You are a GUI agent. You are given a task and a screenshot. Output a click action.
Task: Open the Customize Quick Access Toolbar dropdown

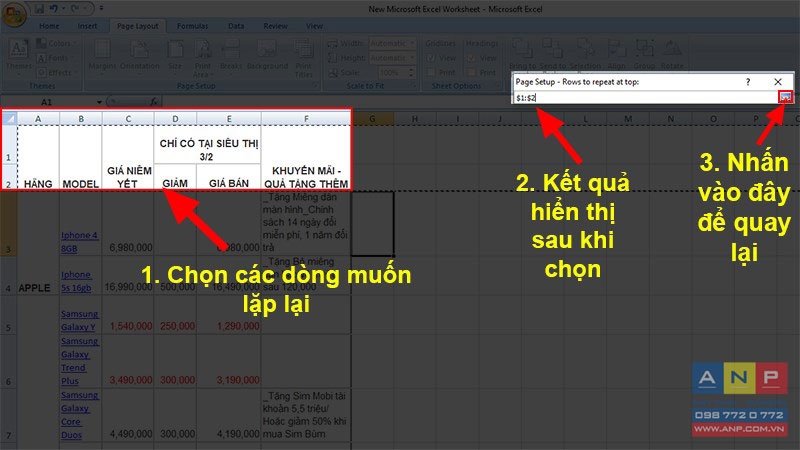coord(101,9)
